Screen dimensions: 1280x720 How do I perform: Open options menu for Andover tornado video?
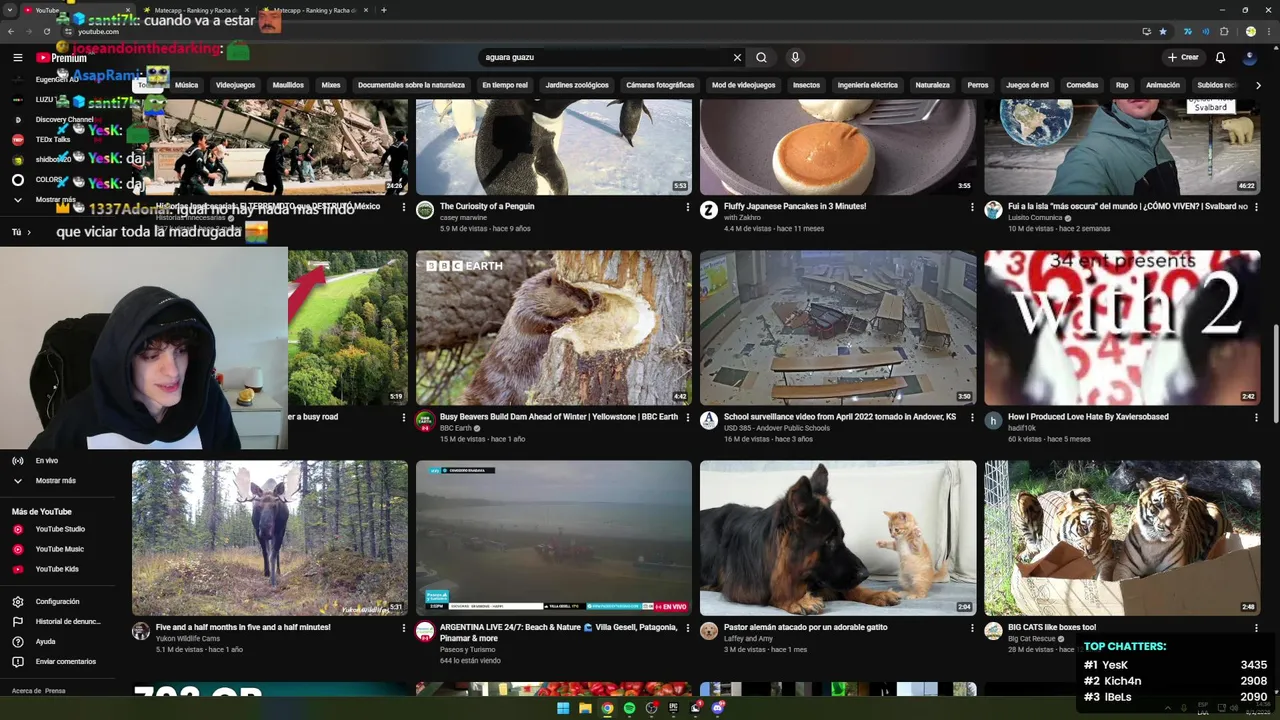click(x=972, y=418)
